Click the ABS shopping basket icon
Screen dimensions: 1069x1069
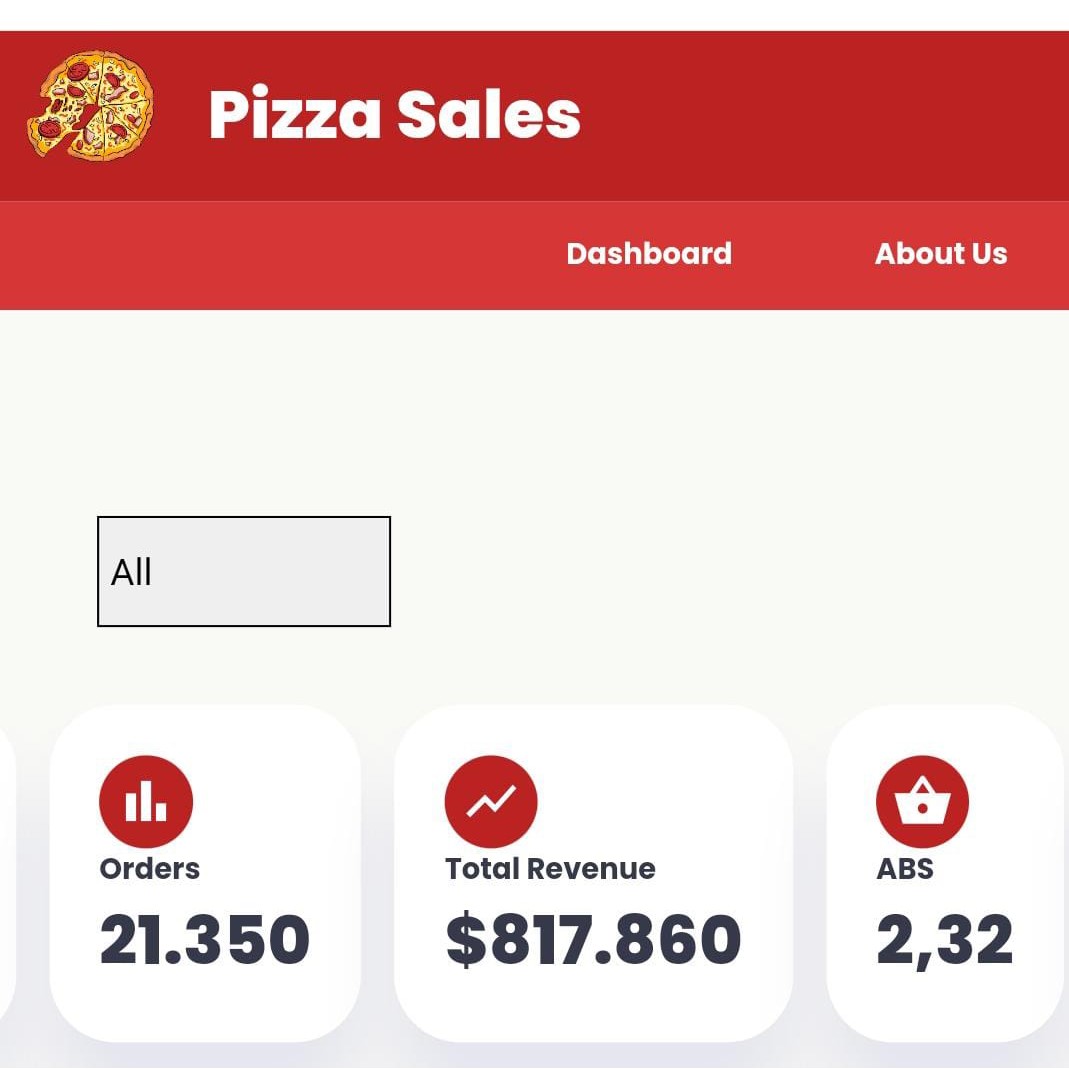point(922,802)
